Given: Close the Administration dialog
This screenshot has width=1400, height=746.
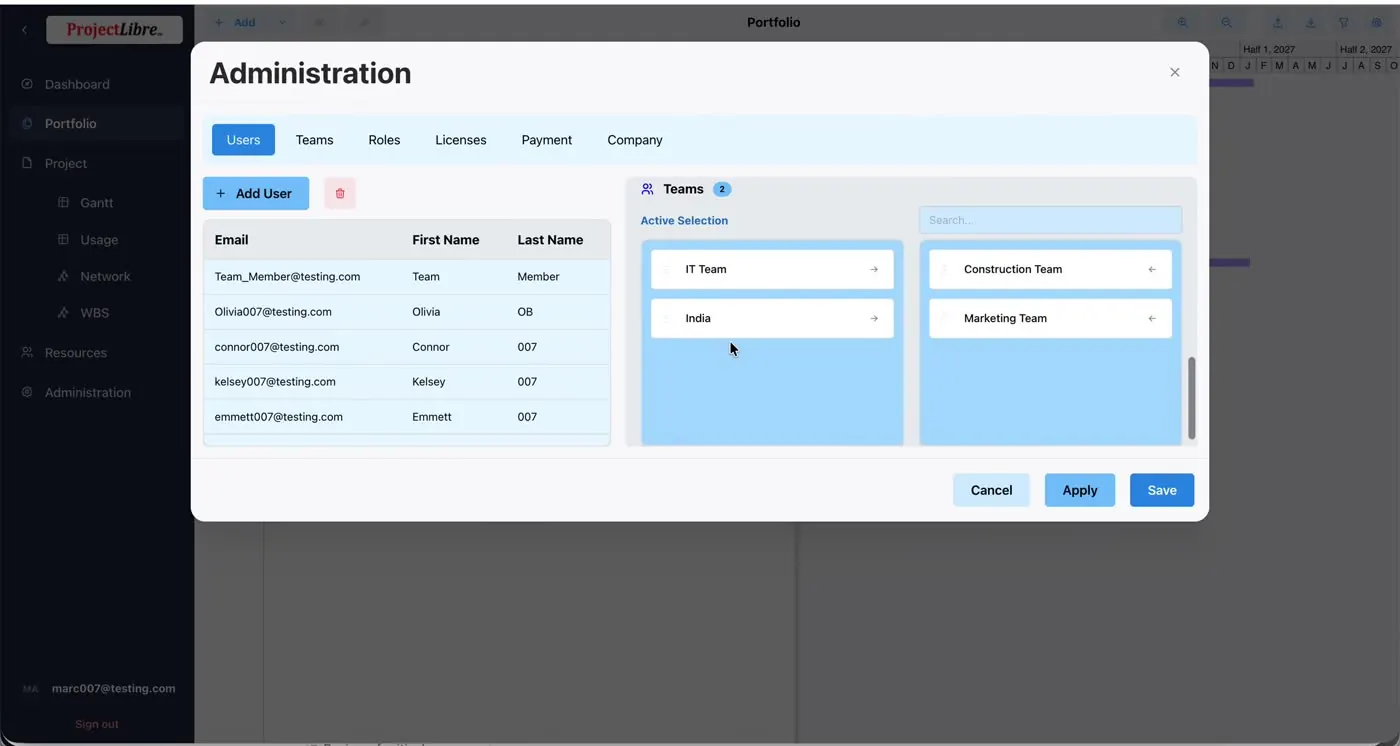Looking at the screenshot, I should (x=1175, y=72).
